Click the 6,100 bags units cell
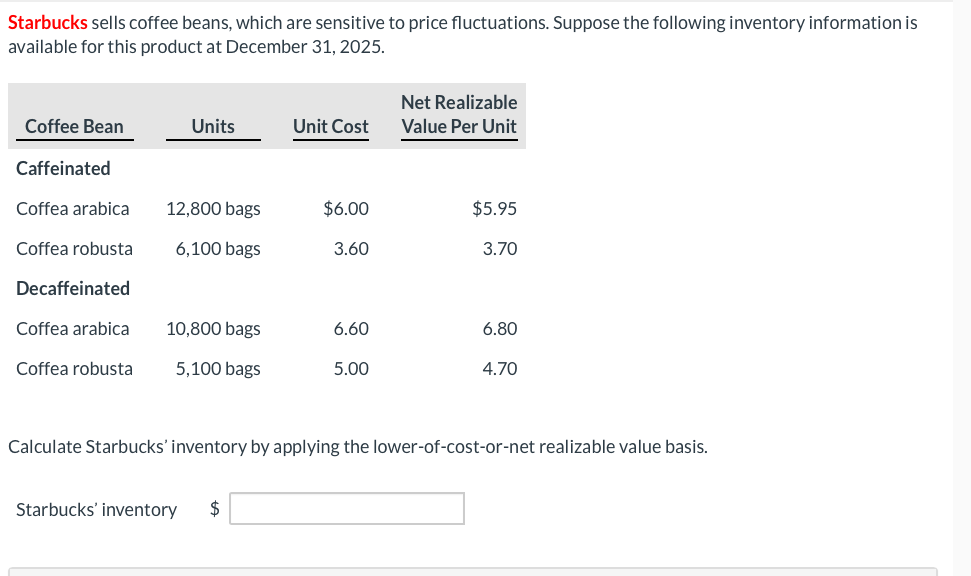This screenshot has height=576, width=971. pos(218,248)
